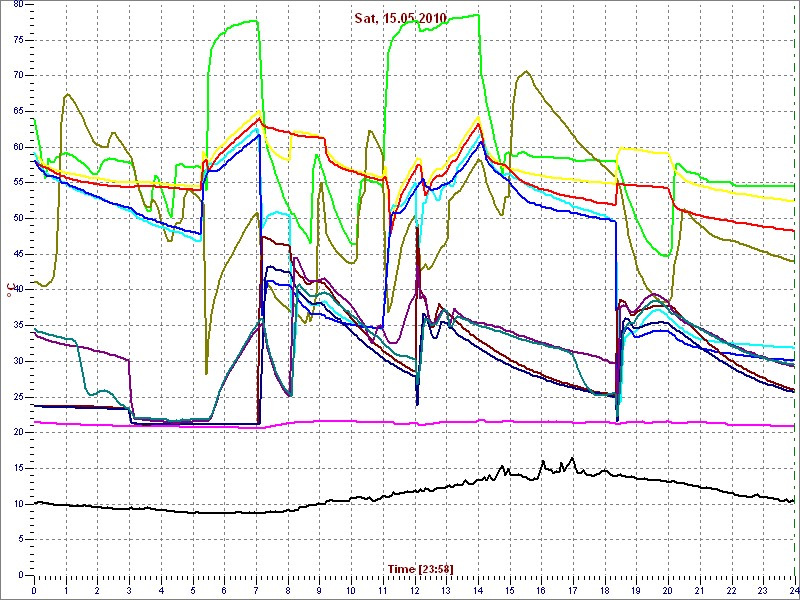Click the hour 18 label on the time axis

tap(604, 590)
